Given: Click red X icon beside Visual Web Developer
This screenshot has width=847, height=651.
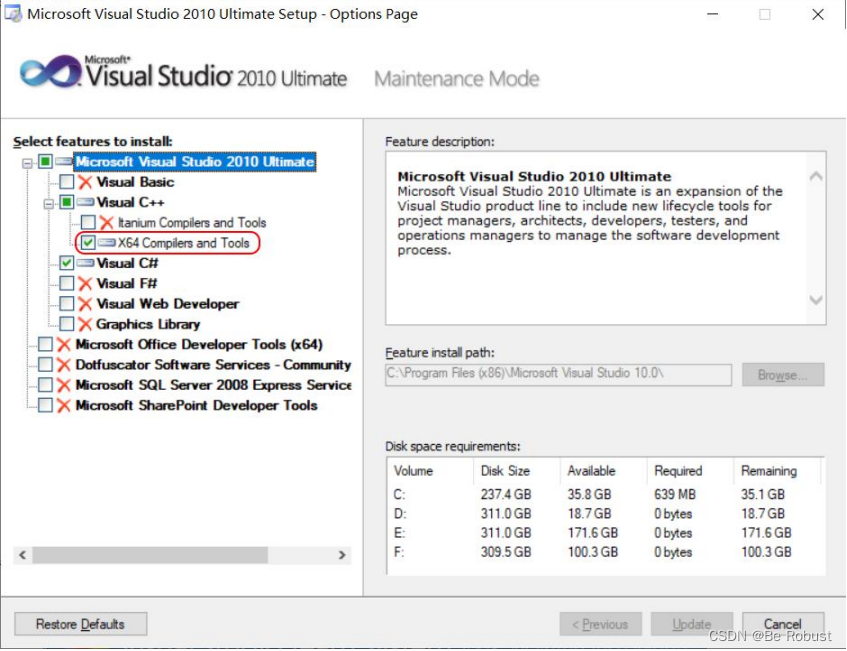Looking at the screenshot, I should point(85,304).
